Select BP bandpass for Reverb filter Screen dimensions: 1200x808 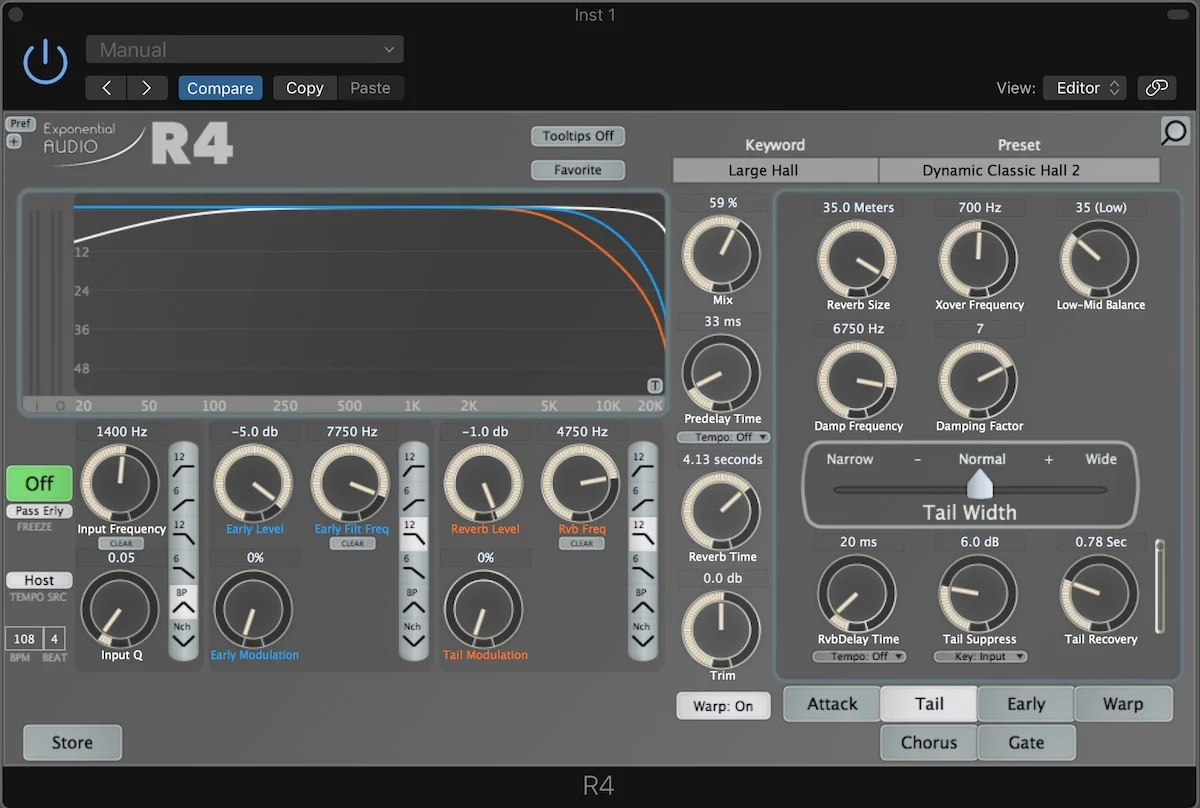pos(642,600)
